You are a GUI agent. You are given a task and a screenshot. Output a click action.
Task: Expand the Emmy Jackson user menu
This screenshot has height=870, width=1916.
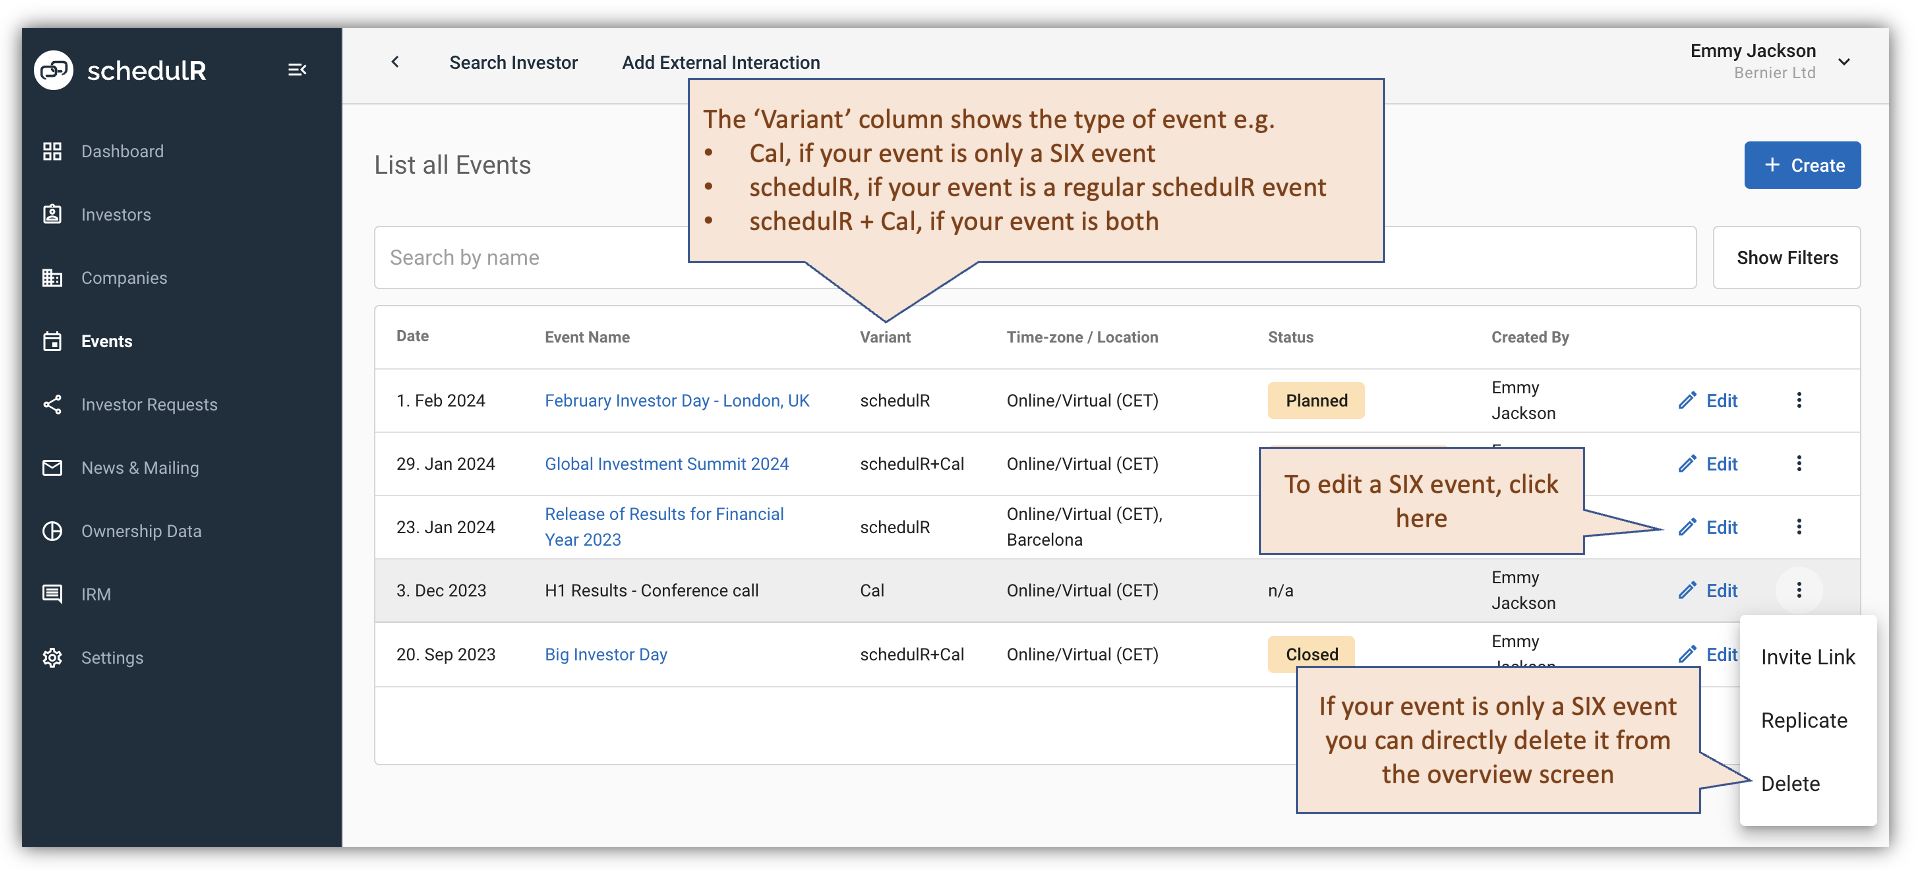click(x=1844, y=62)
